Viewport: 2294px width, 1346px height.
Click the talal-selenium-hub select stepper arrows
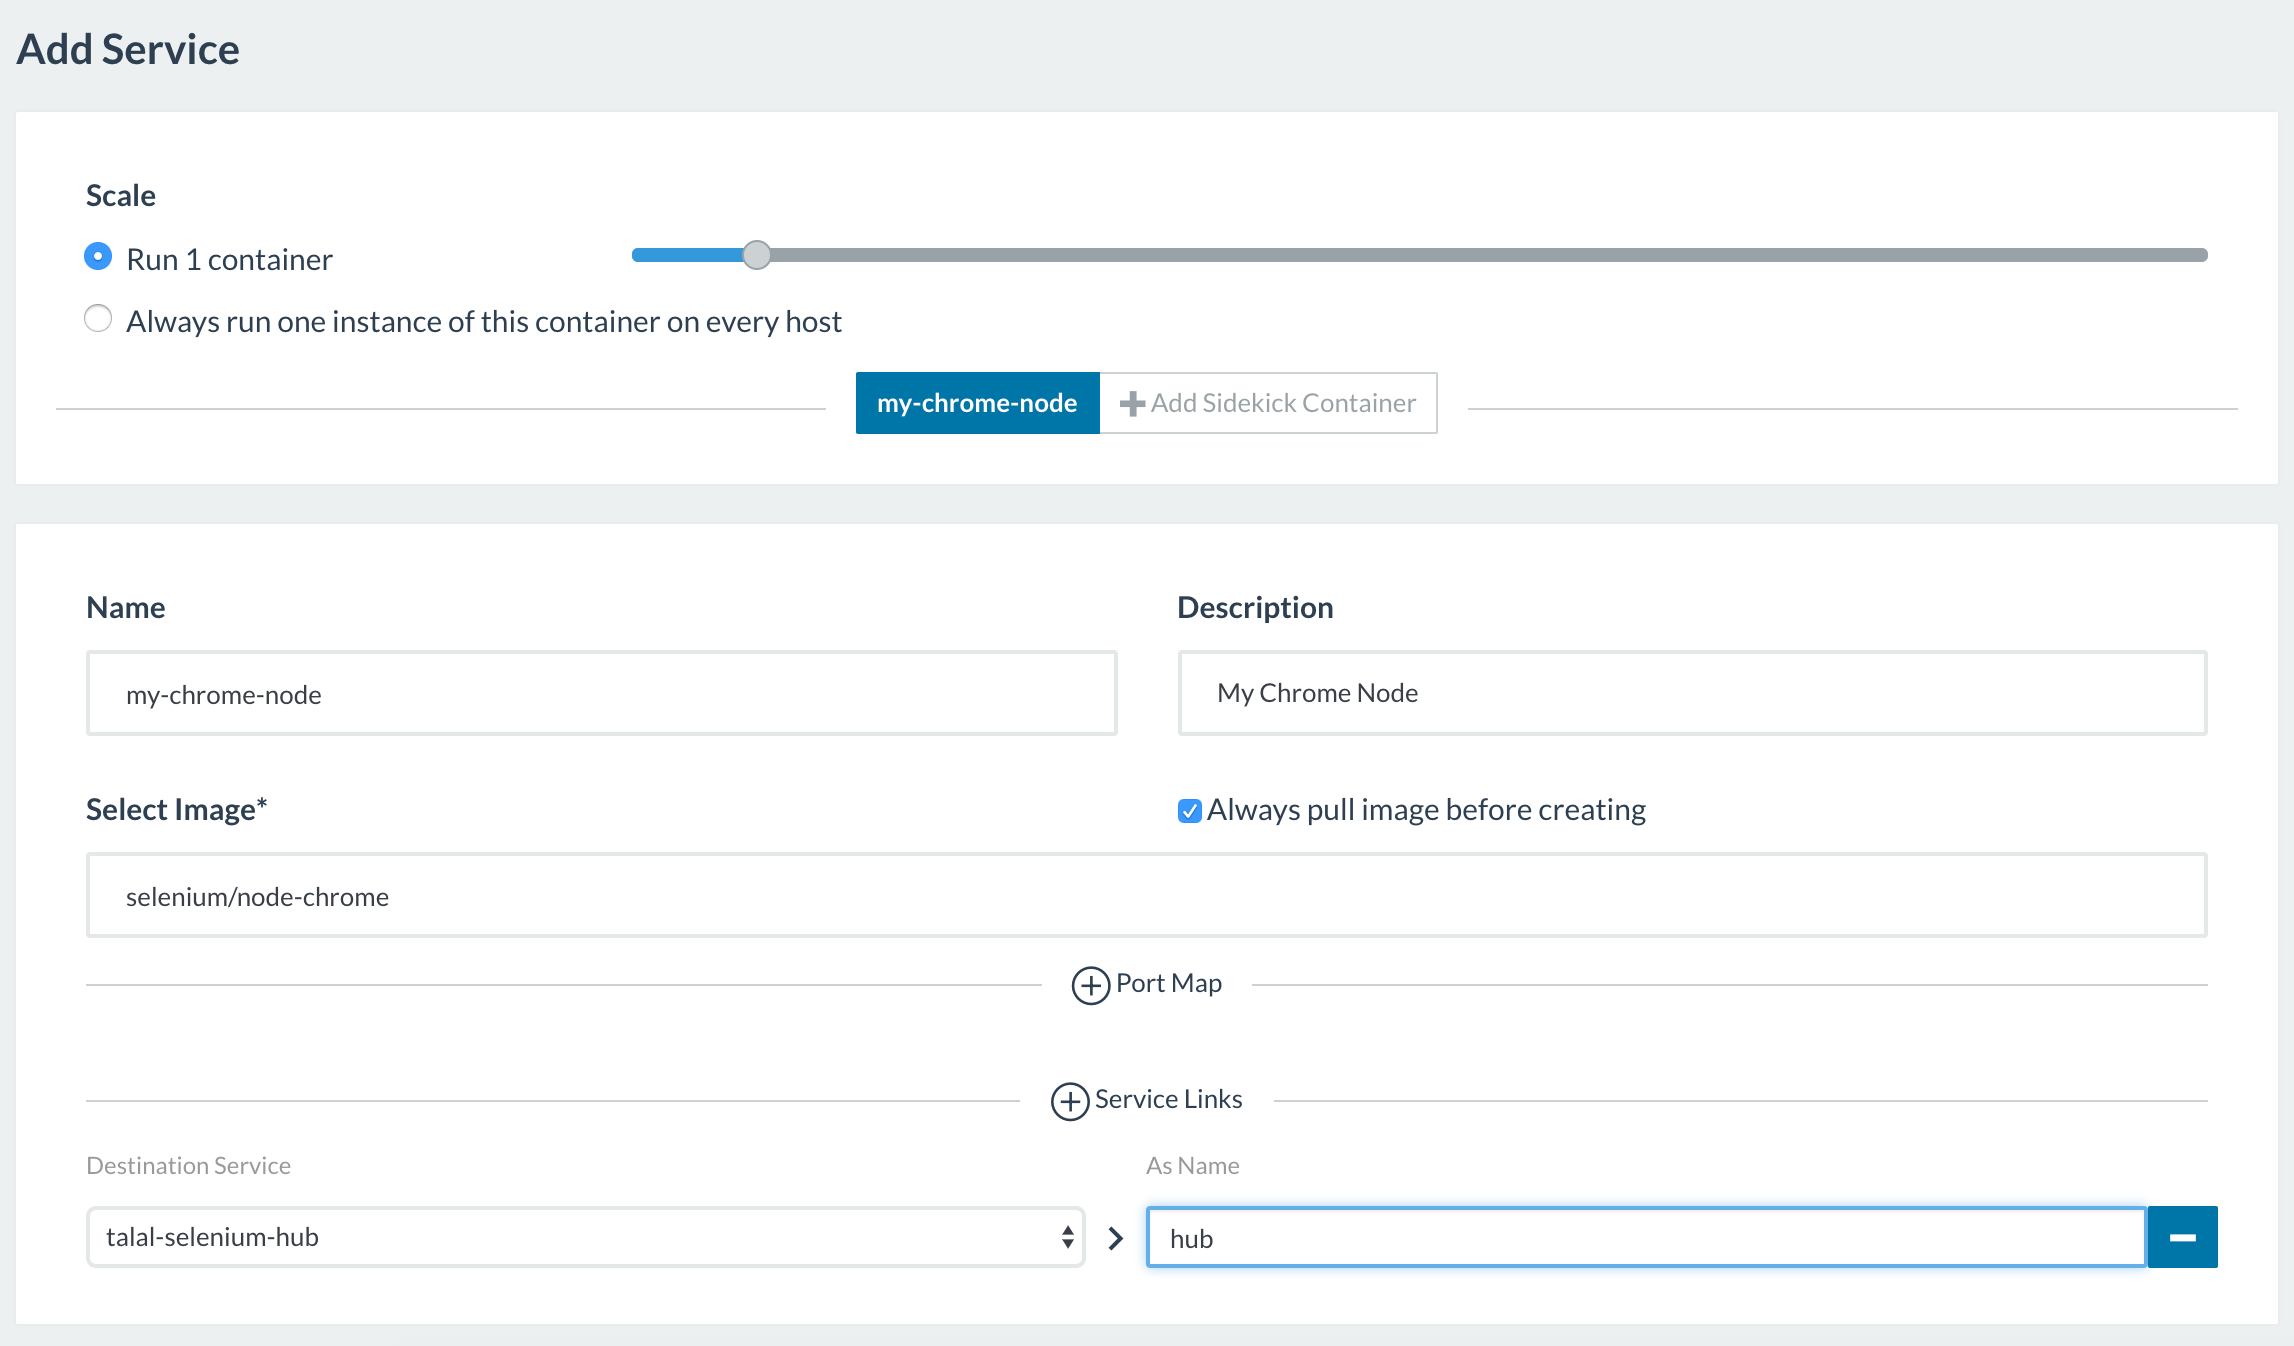tap(1067, 1237)
